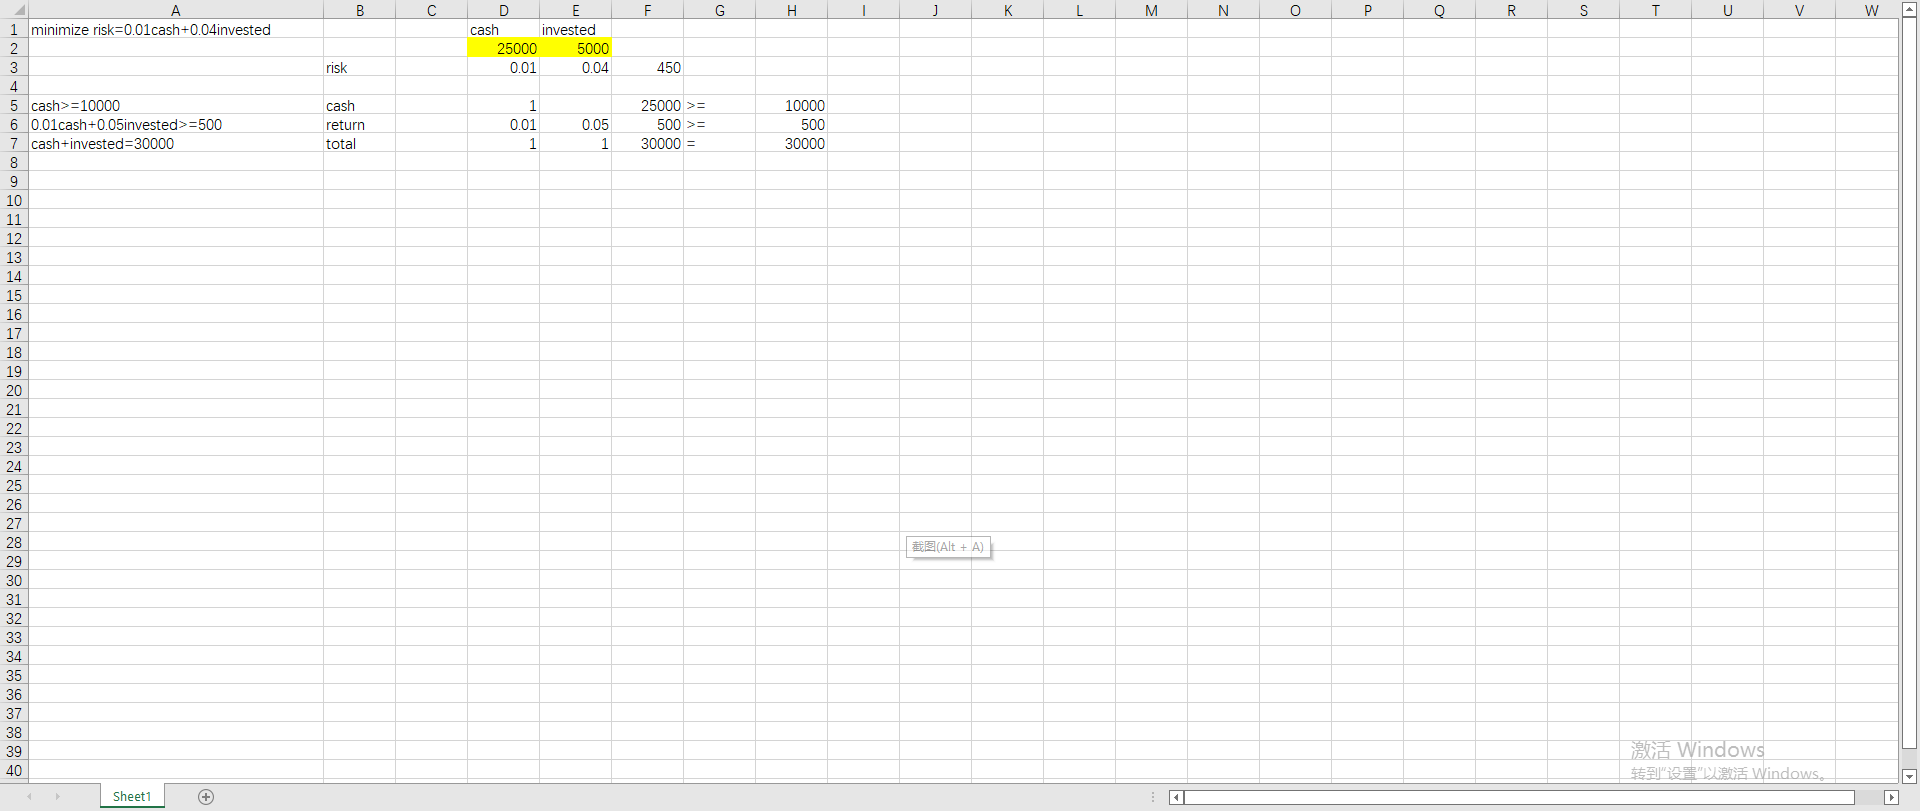Viewport: 1920px width, 811px height.
Task: Switch to the Sheet1 tab
Action: tap(132, 797)
